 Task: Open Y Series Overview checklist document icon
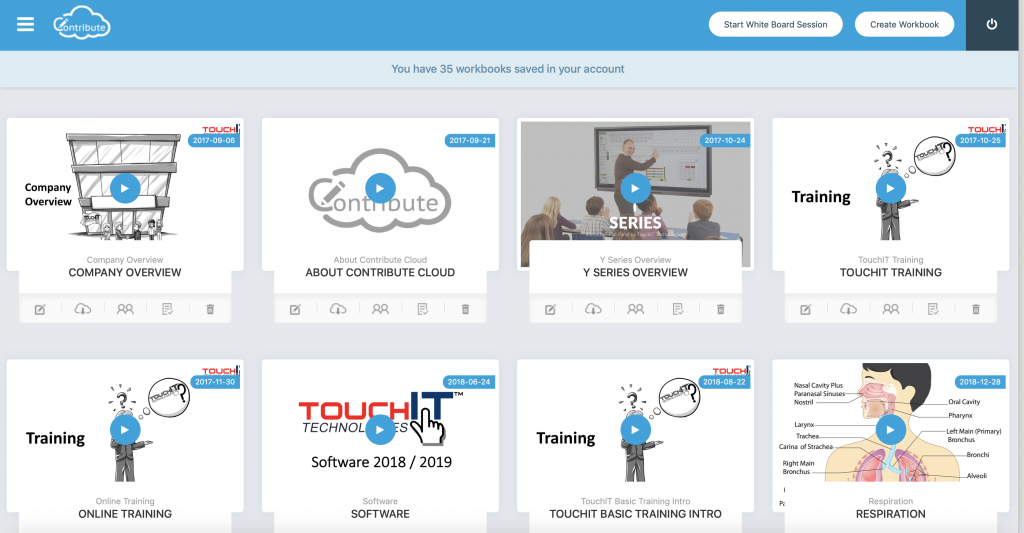[678, 309]
